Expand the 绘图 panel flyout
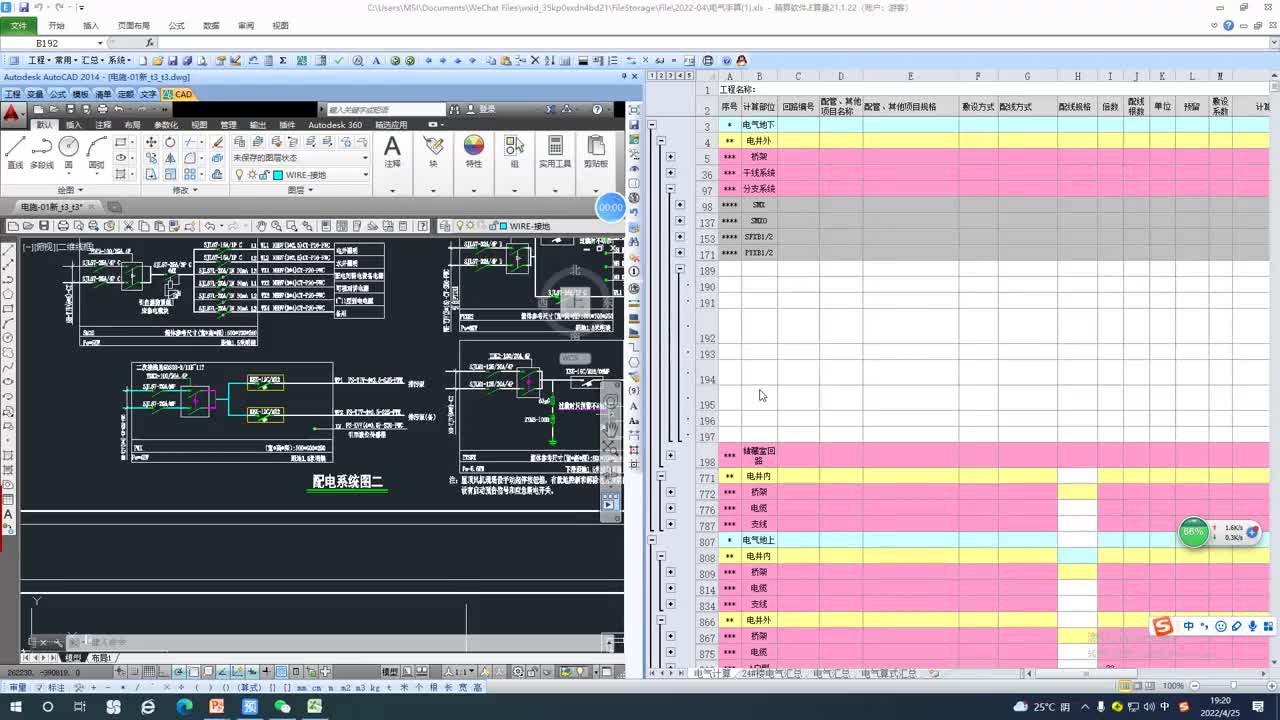This screenshot has width=1280, height=720. point(68,190)
